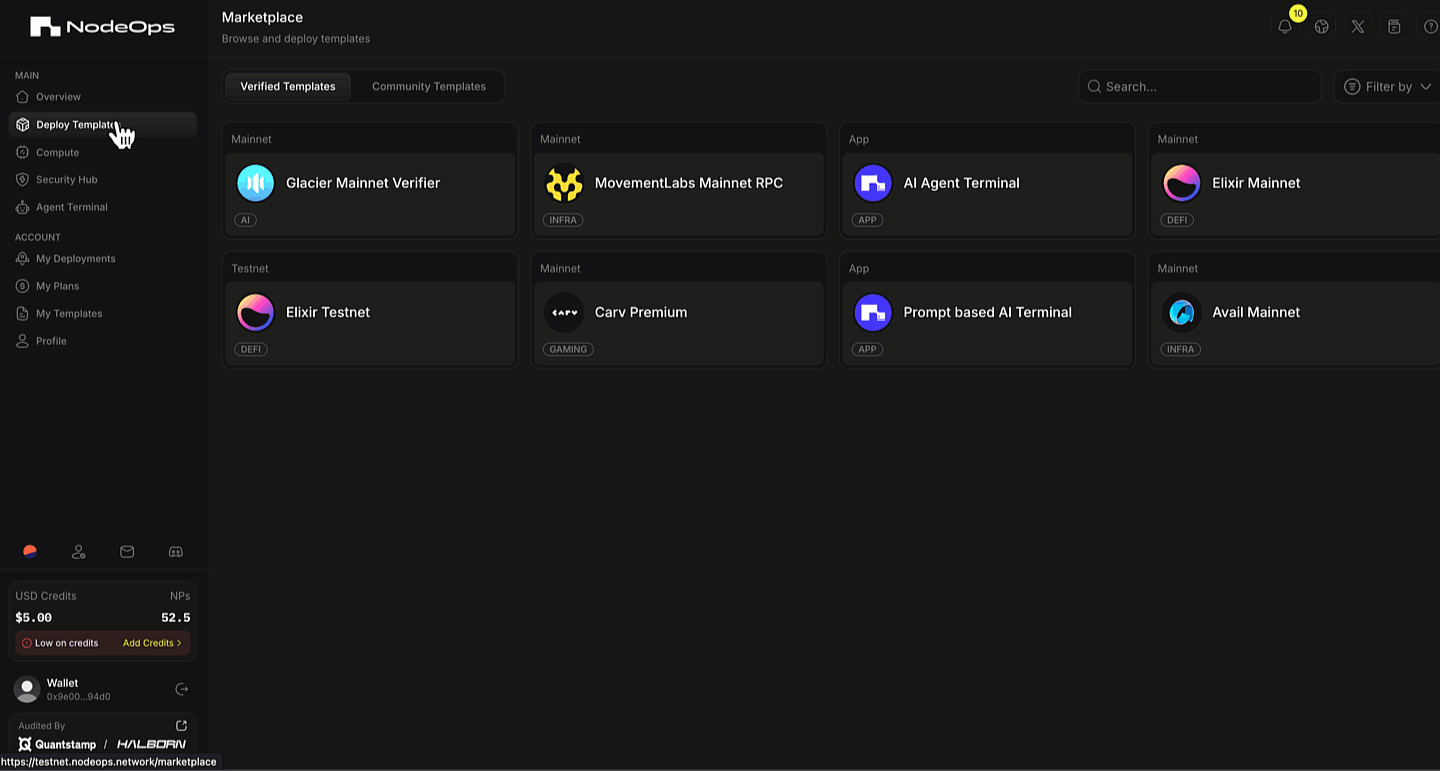Switch to the Verified Templates tab
1440x771 pixels.
pyautogui.click(x=288, y=87)
